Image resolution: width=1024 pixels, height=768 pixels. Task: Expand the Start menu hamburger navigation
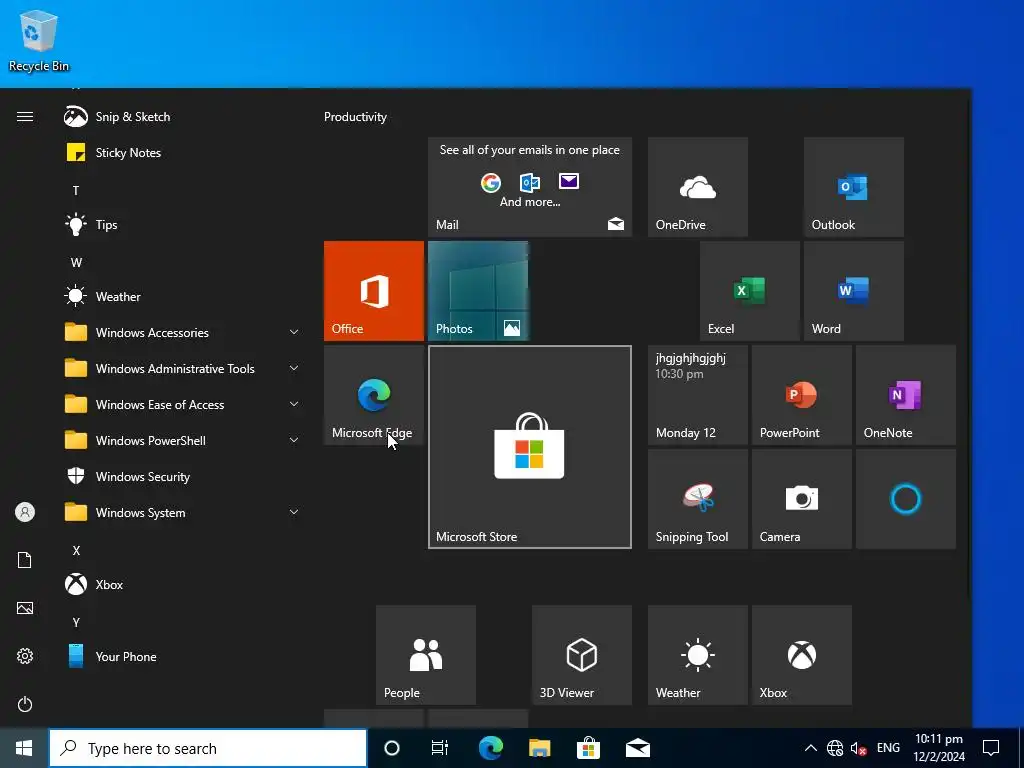coord(25,117)
